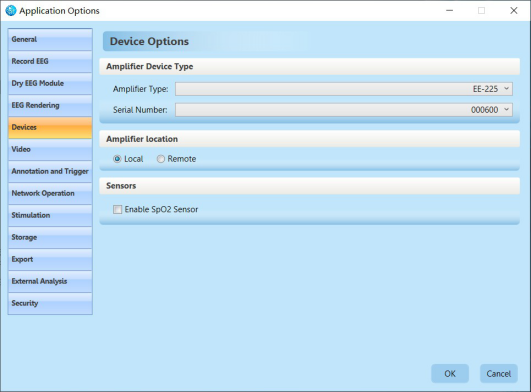531x392 pixels.
Task: Open the Stimulation options tab
Action: (50, 216)
